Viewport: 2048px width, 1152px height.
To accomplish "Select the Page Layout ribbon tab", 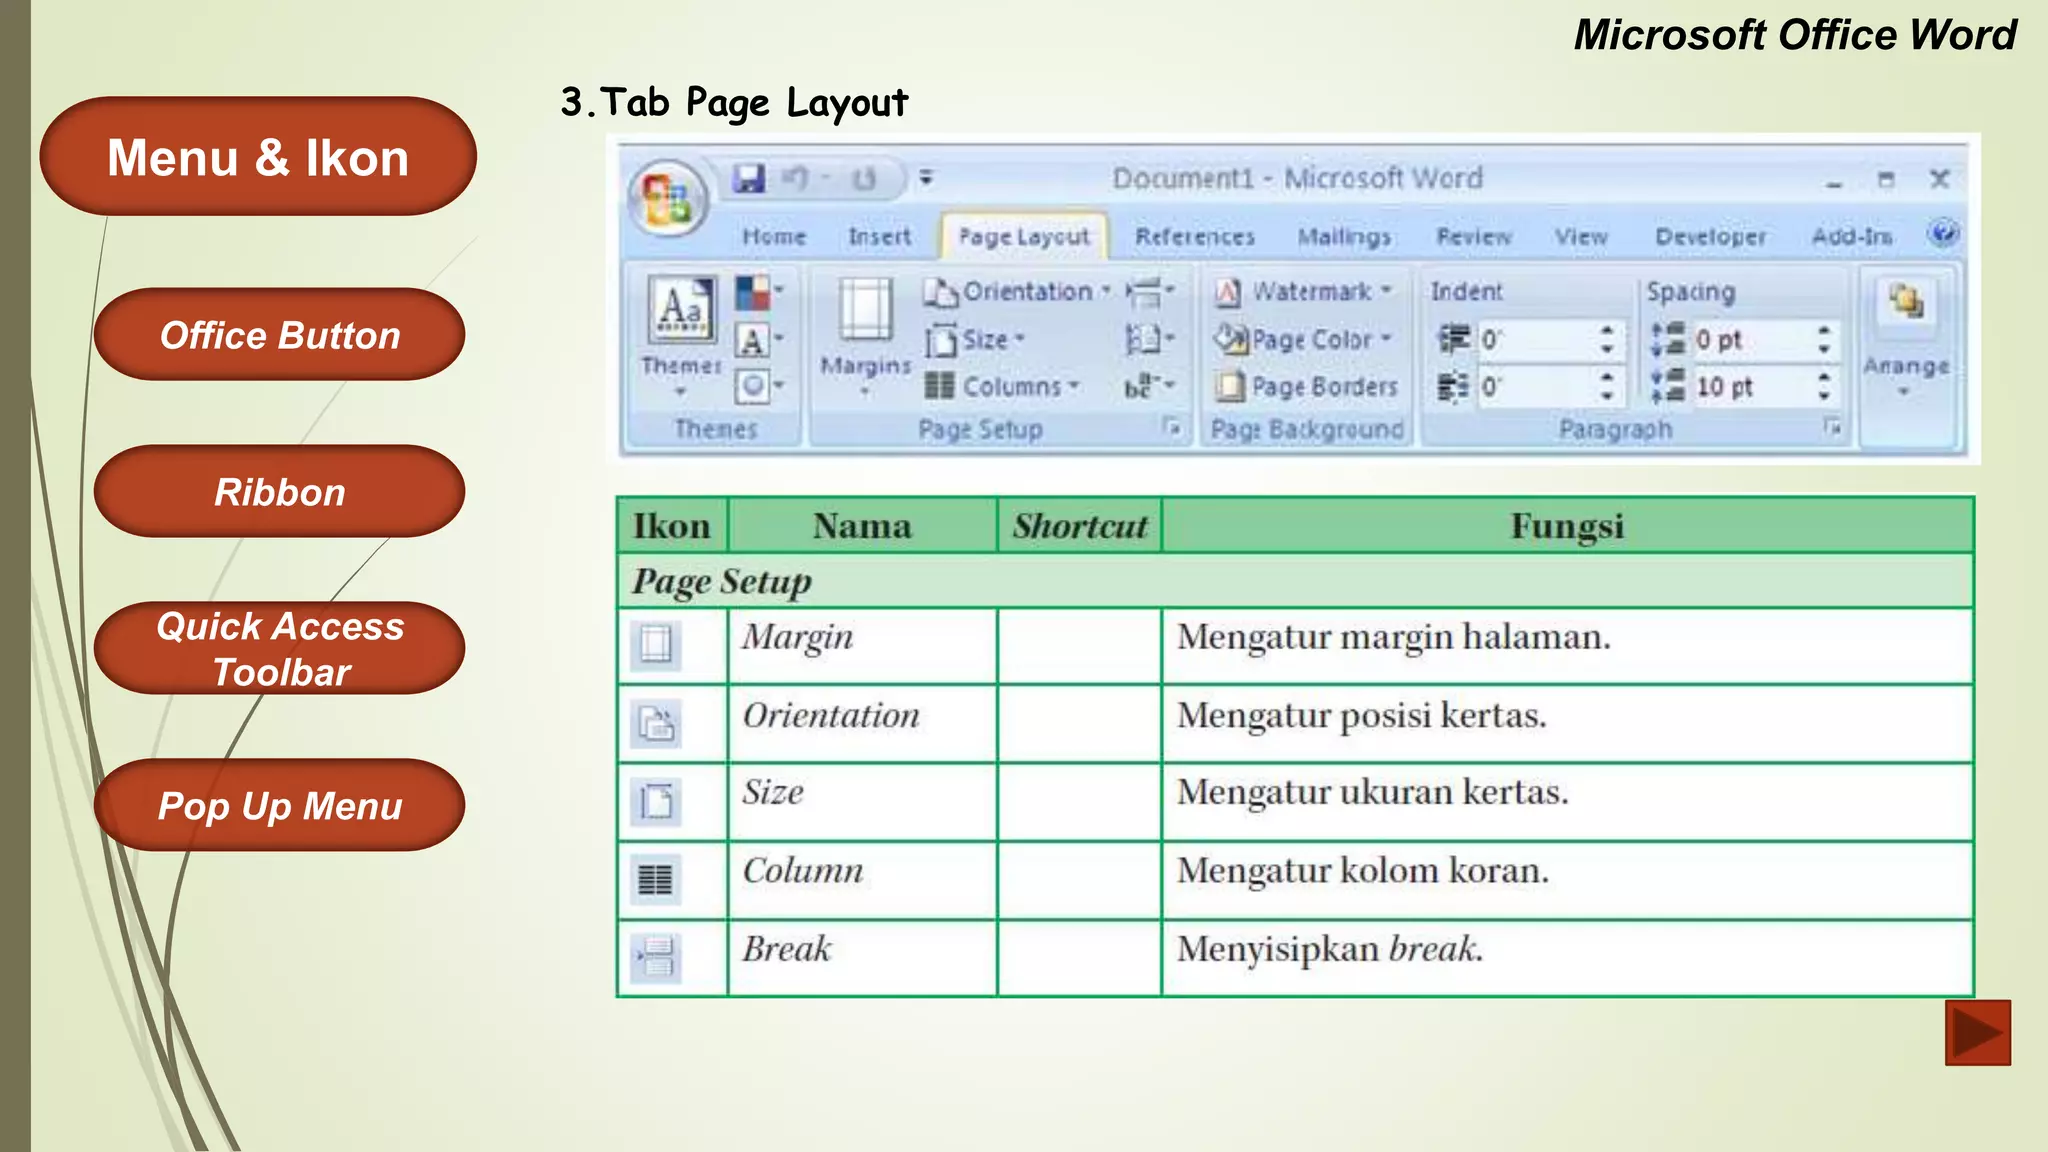I will (x=1023, y=237).
